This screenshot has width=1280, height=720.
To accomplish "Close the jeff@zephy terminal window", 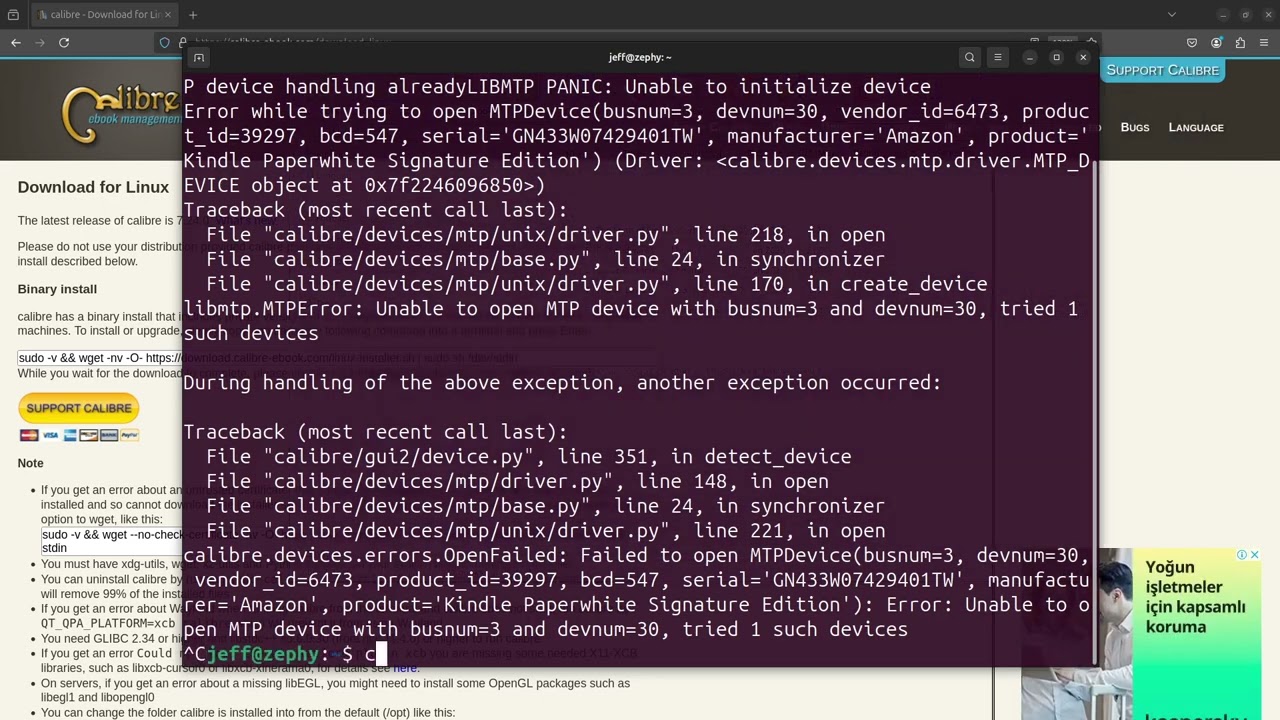I will tap(1083, 58).
